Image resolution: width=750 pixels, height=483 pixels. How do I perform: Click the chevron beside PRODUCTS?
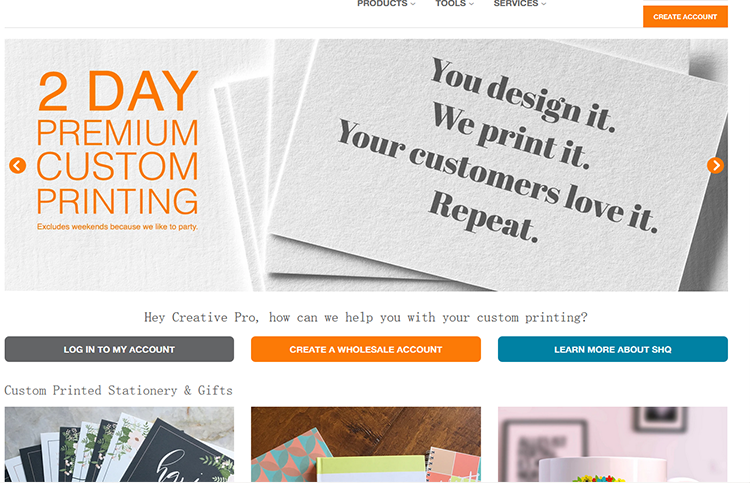[x=413, y=4]
